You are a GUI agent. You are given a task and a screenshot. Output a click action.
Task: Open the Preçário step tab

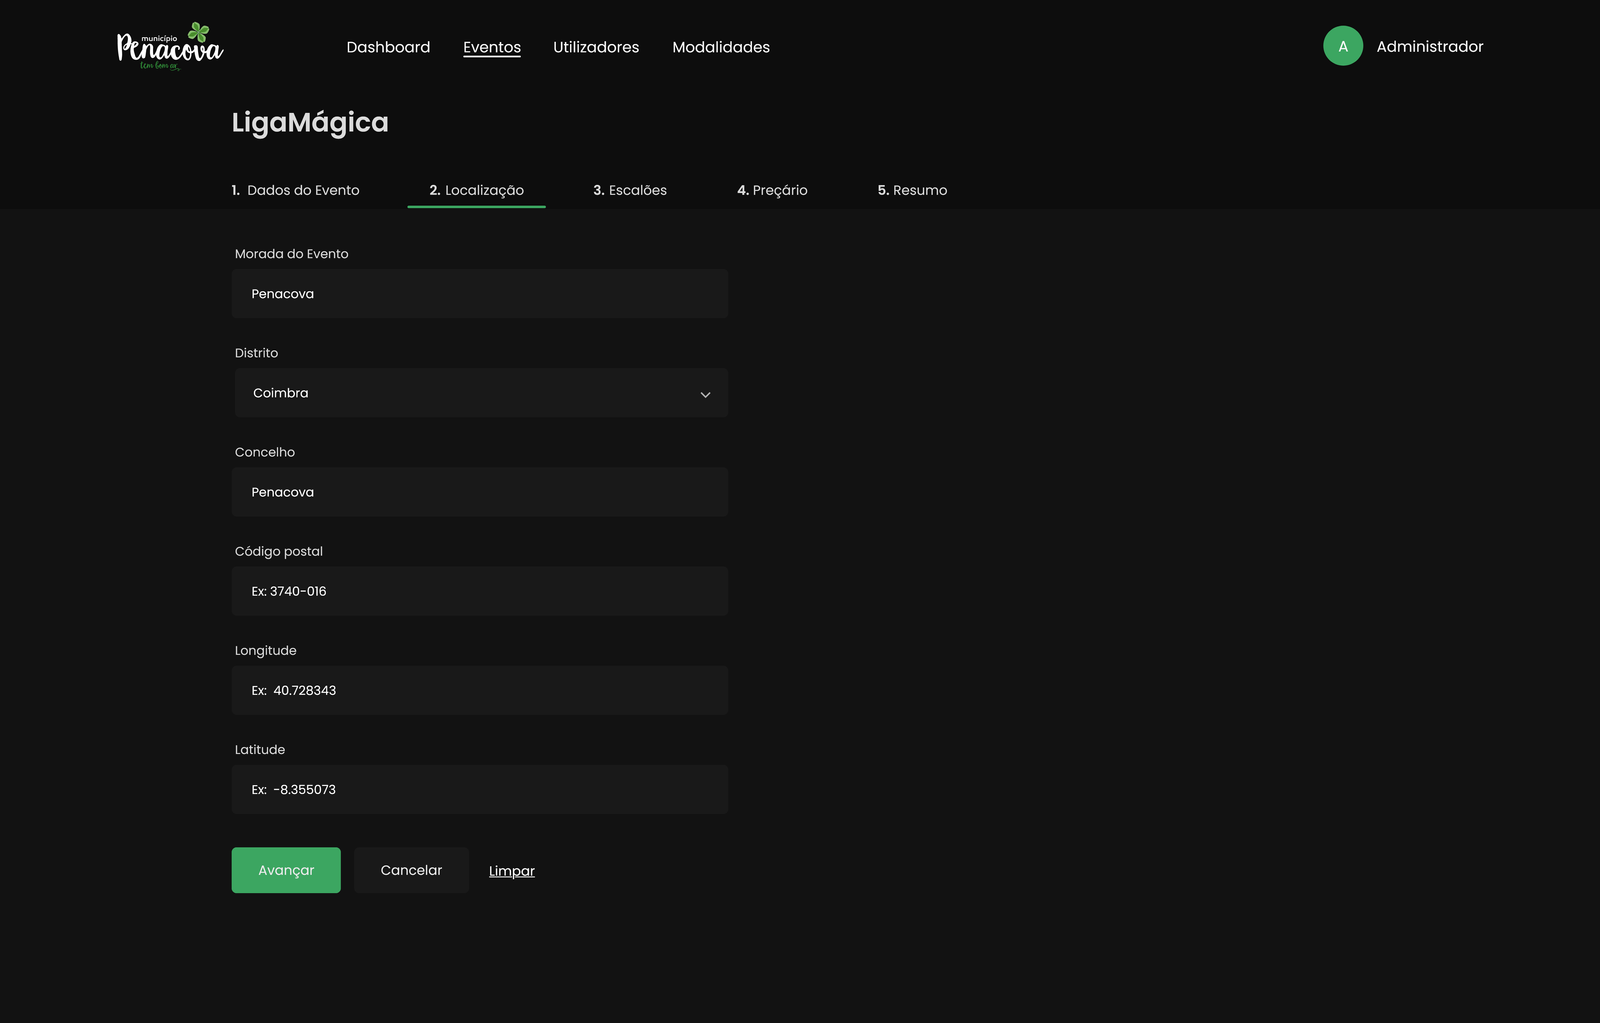coord(772,190)
